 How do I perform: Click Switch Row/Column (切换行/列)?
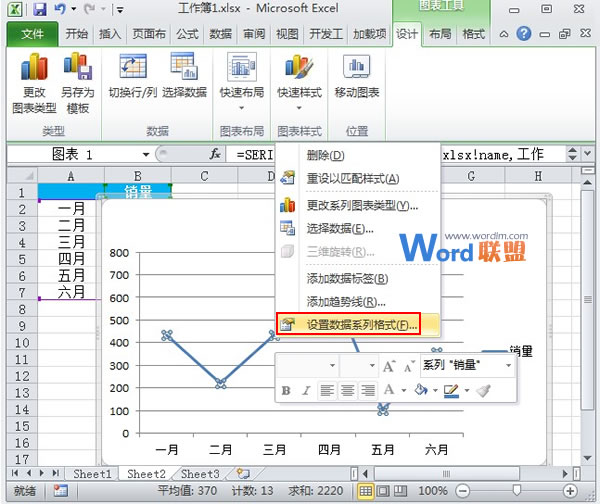click(x=132, y=76)
